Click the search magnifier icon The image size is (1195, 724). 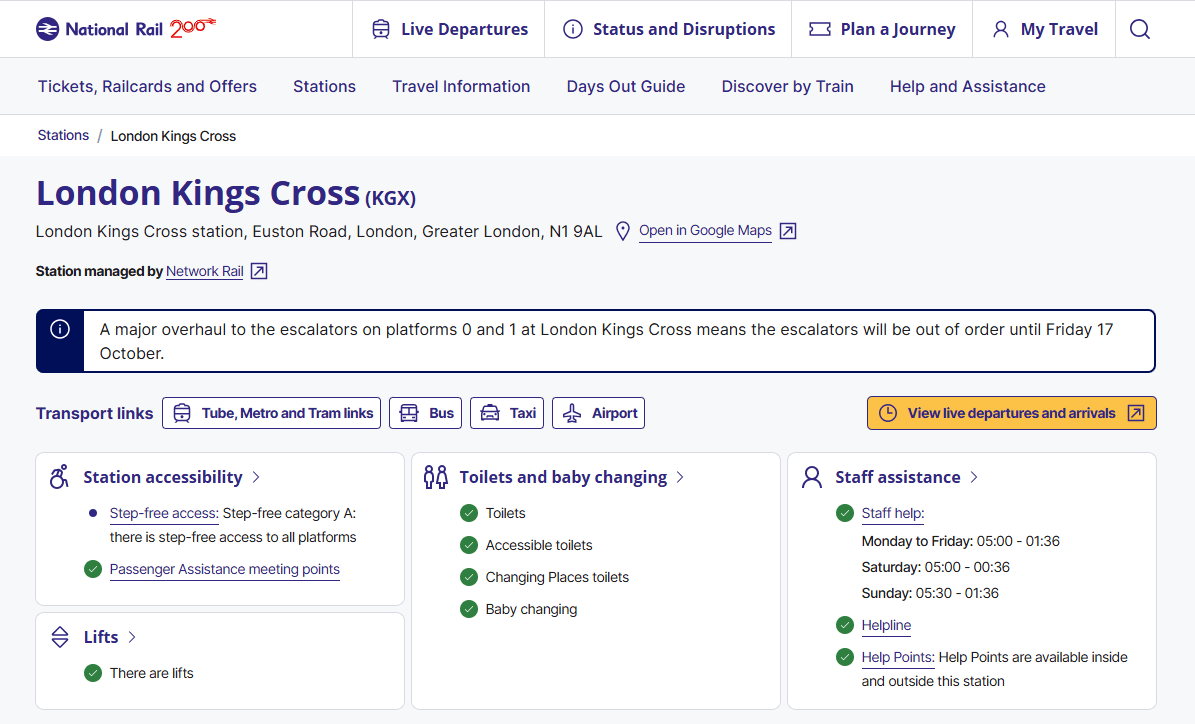[1139, 29]
